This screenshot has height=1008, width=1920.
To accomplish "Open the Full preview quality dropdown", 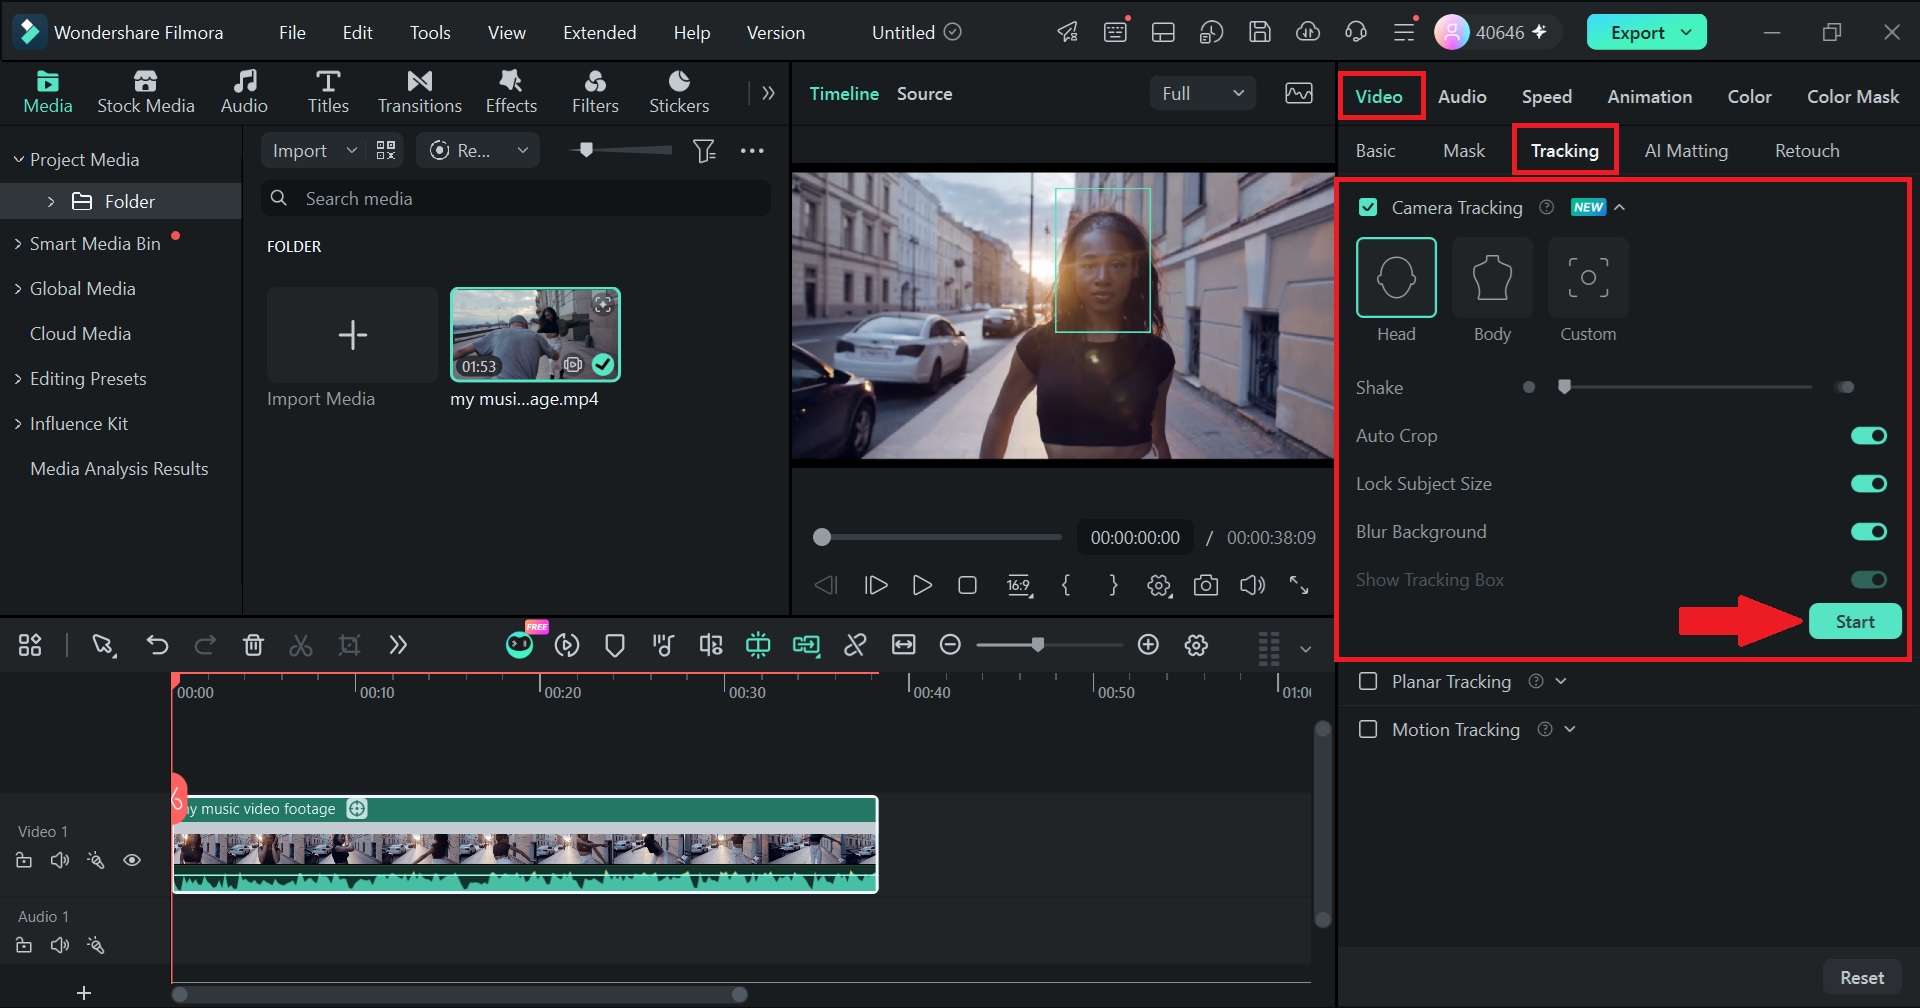I will pyautogui.click(x=1203, y=93).
